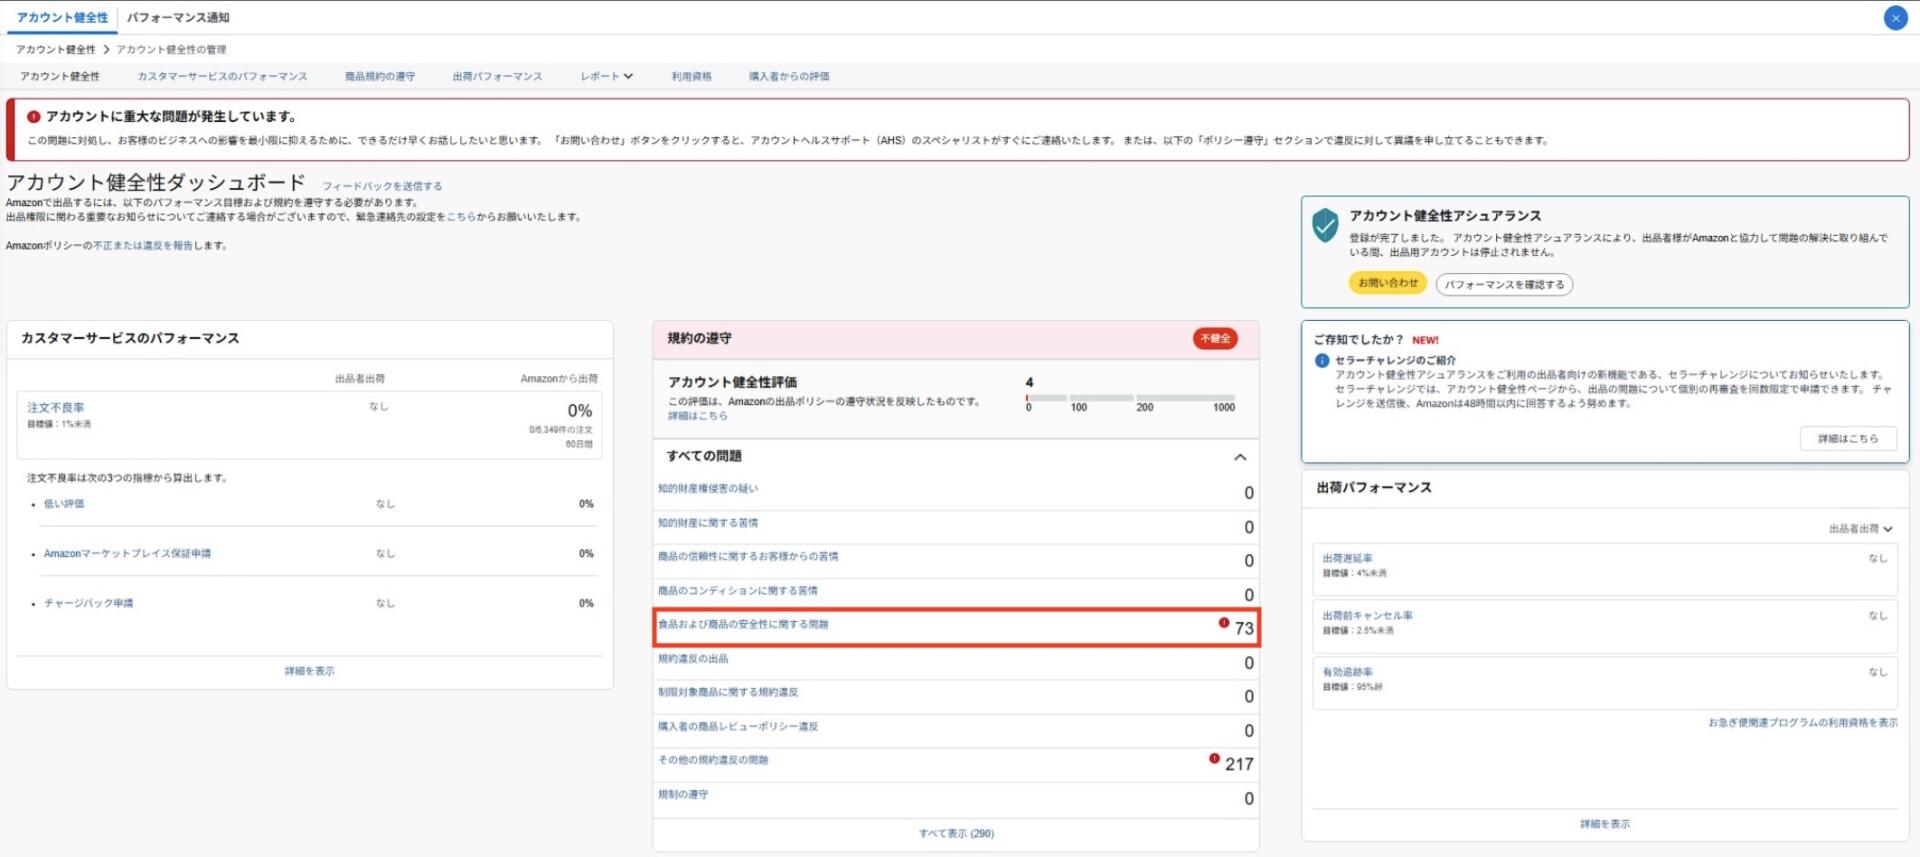Viewport: 1920px width, 857px height.
Task: Click 購入者の商品レビューポリシー違反 link
Action: point(738,727)
